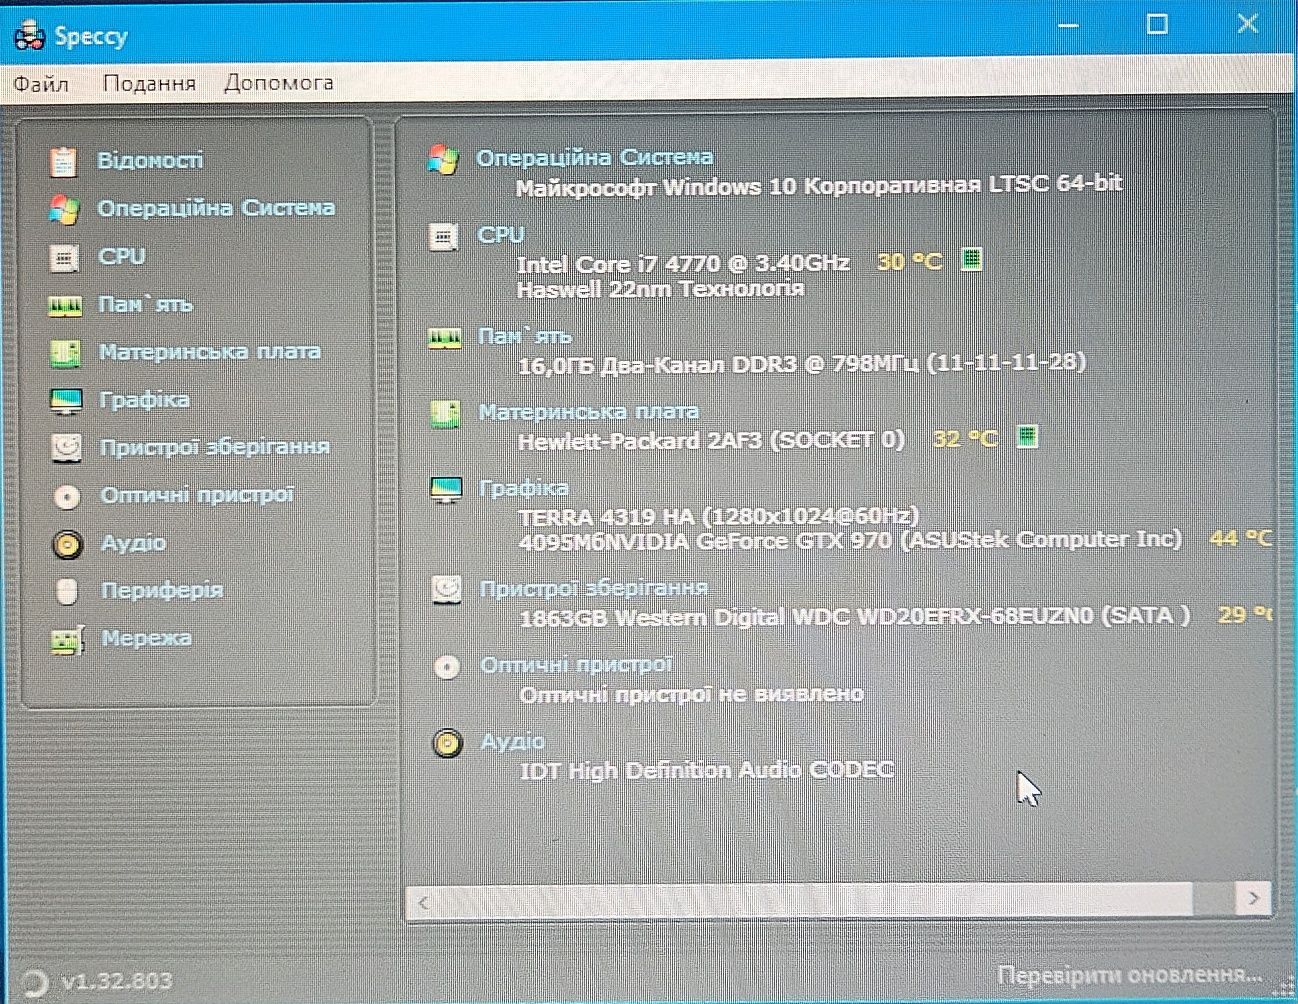
Task: Click the Western Digital WDC drive text
Action: tap(855, 617)
